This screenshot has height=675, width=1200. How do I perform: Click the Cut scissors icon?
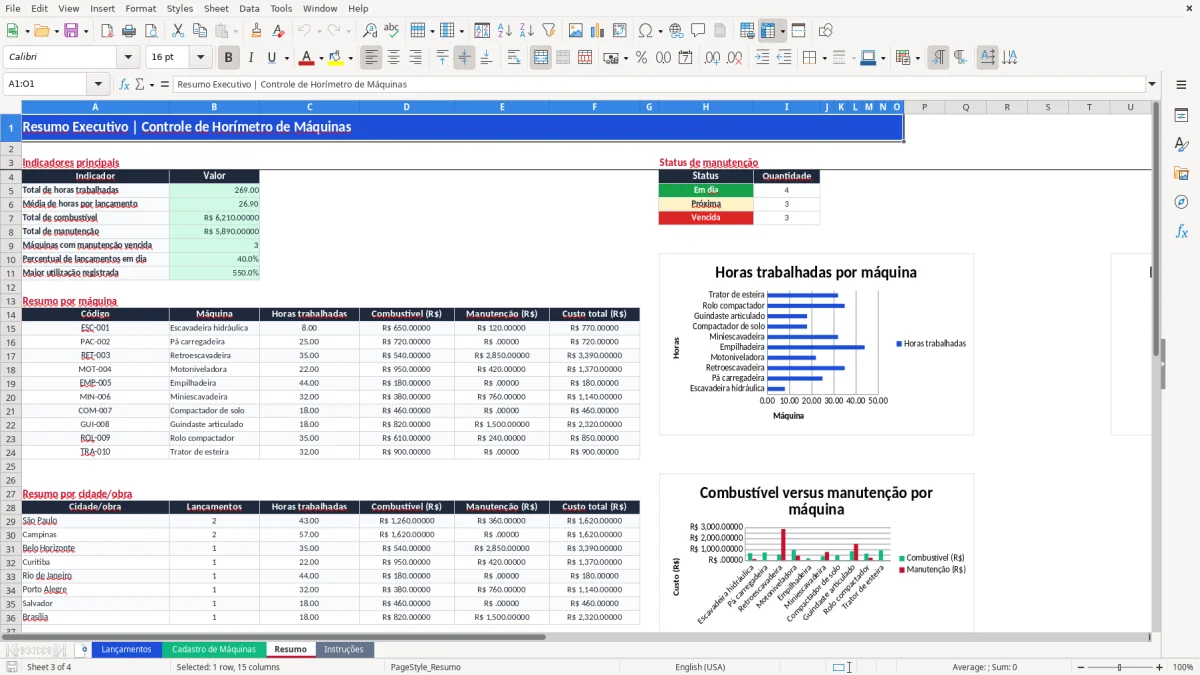tap(177, 31)
